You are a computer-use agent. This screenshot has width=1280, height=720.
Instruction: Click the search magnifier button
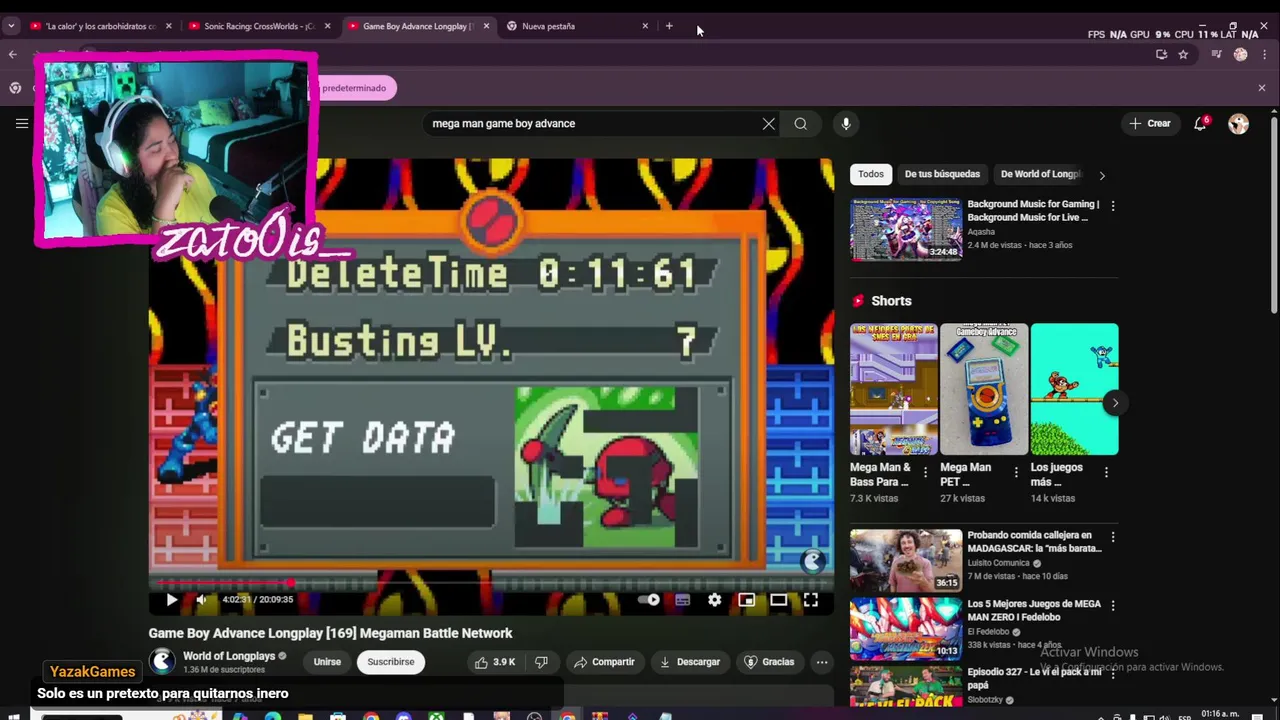click(800, 124)
